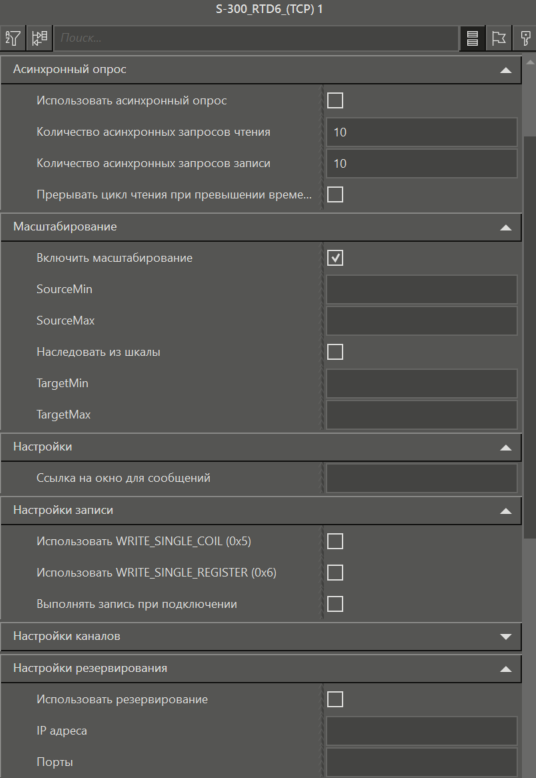Click the vertical scrollbar thumb
Viewport: 536px width, 778px height.
point(530,337)
